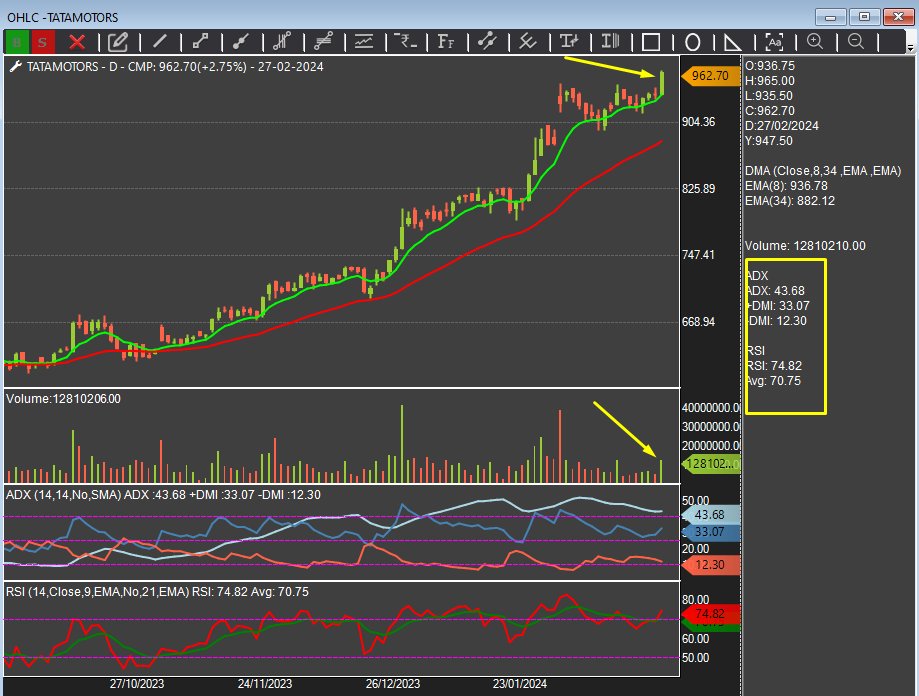Viewport: 919px width, 696px height.
Task: Toggle the green Buy (B) button
Action: point(17,42)
